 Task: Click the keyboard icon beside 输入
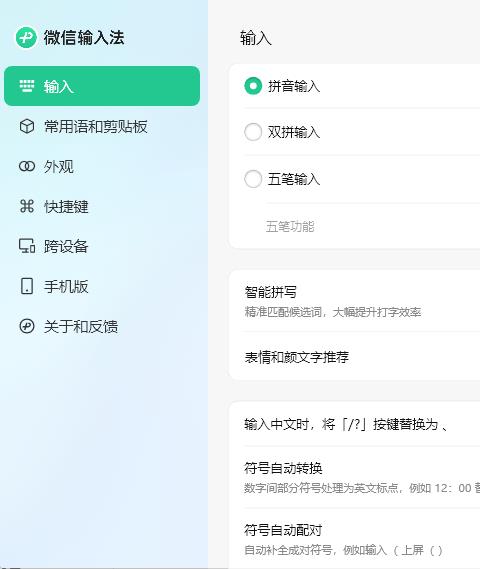(27, 86)
